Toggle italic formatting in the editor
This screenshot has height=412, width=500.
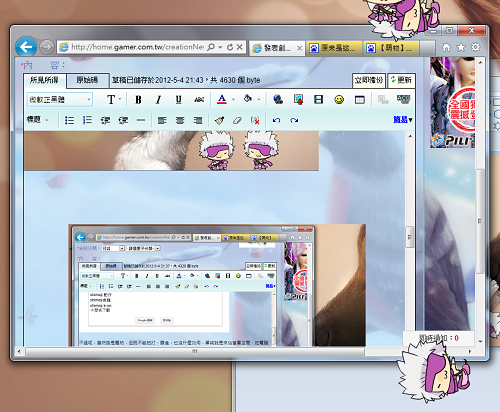click(159, 99)
